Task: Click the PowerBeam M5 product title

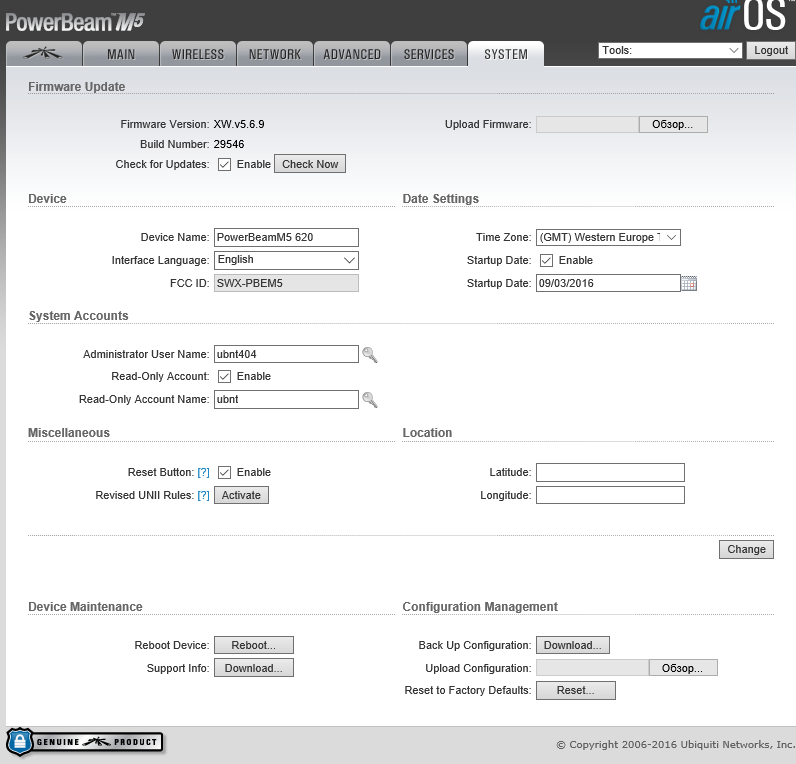Action: [75, 22]
